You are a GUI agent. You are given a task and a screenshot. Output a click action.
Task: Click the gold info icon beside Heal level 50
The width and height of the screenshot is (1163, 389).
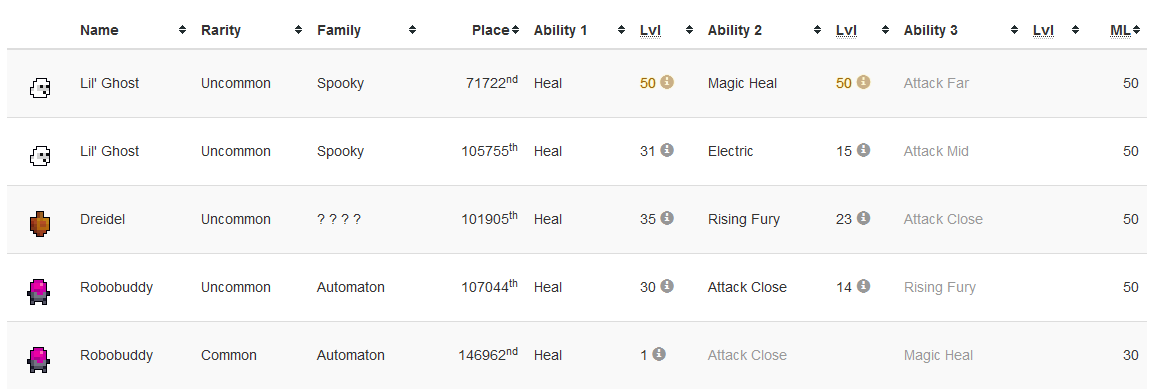(667, 82)
